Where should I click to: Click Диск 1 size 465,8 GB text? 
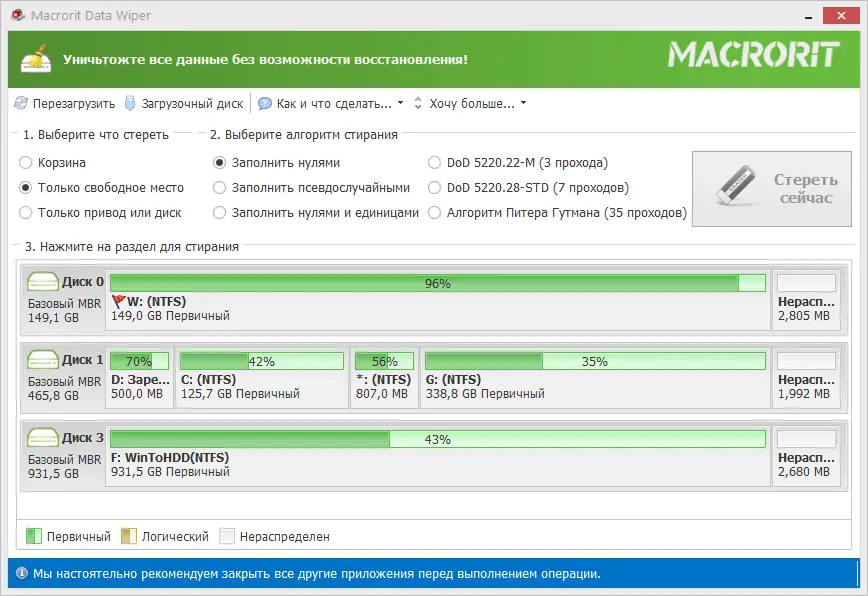point(53,396)
